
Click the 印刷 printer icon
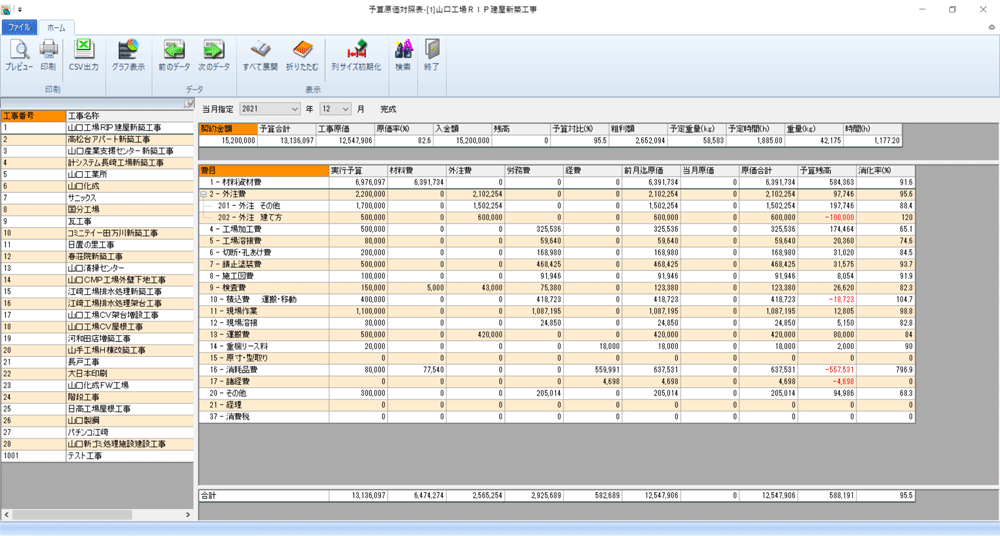tap(48, 54)
